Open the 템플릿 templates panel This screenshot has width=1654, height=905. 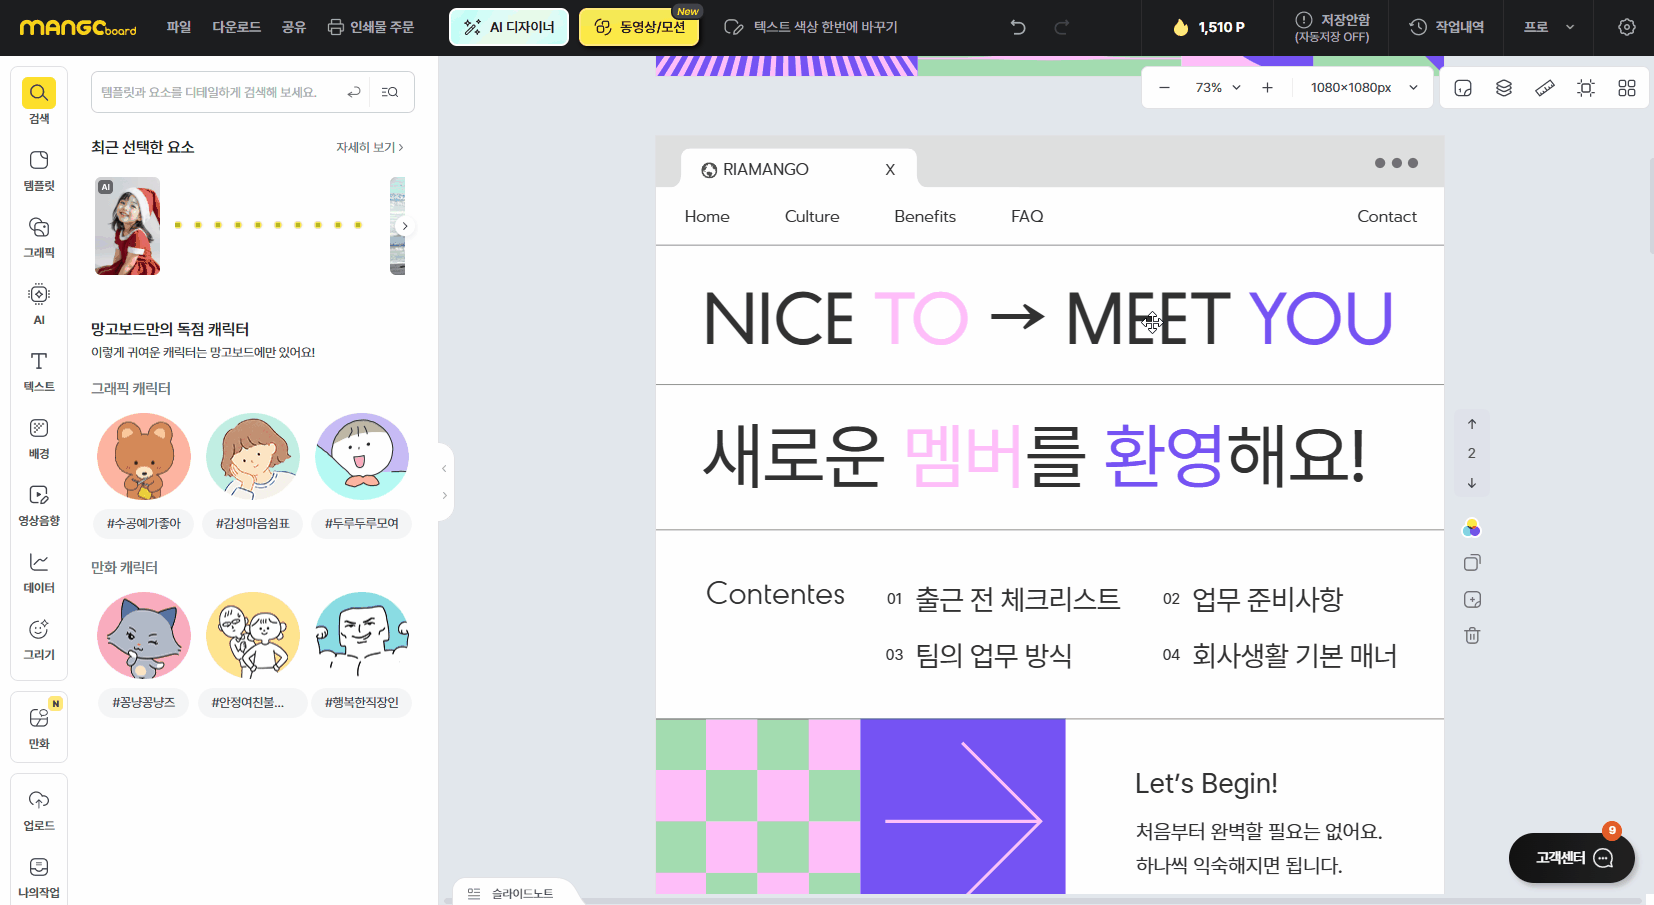click(39, 170)
